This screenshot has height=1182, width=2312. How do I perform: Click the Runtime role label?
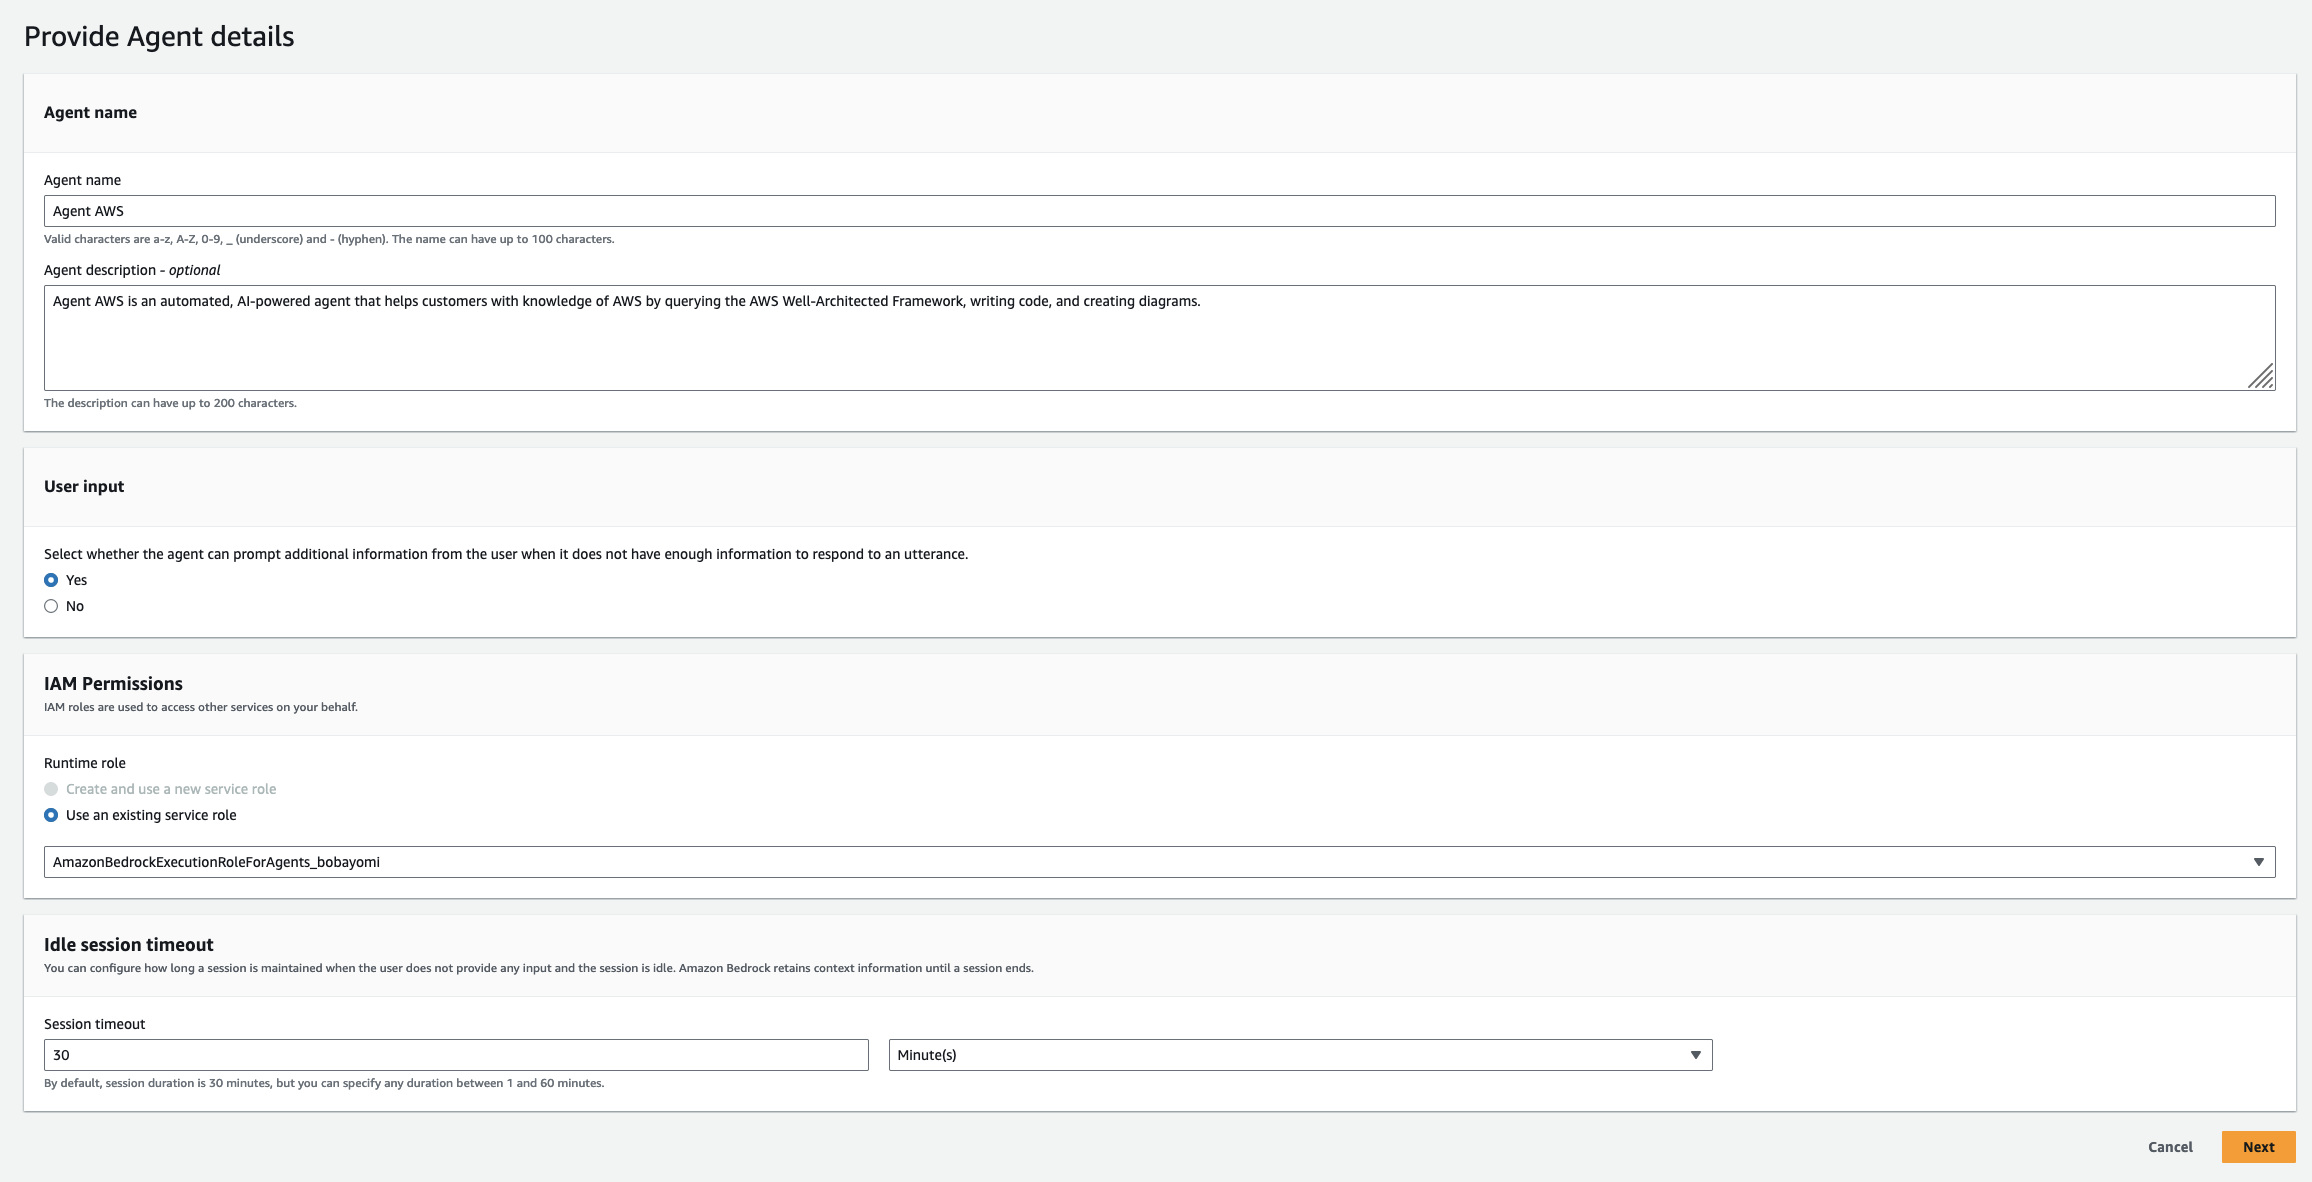pos(85,763)
